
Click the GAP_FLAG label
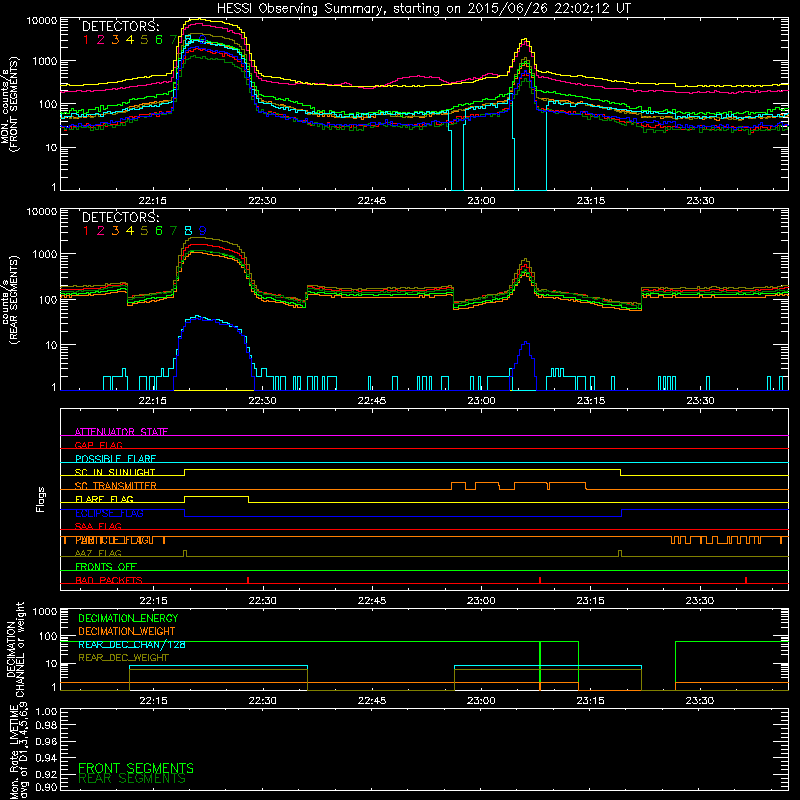pos(98,445)
